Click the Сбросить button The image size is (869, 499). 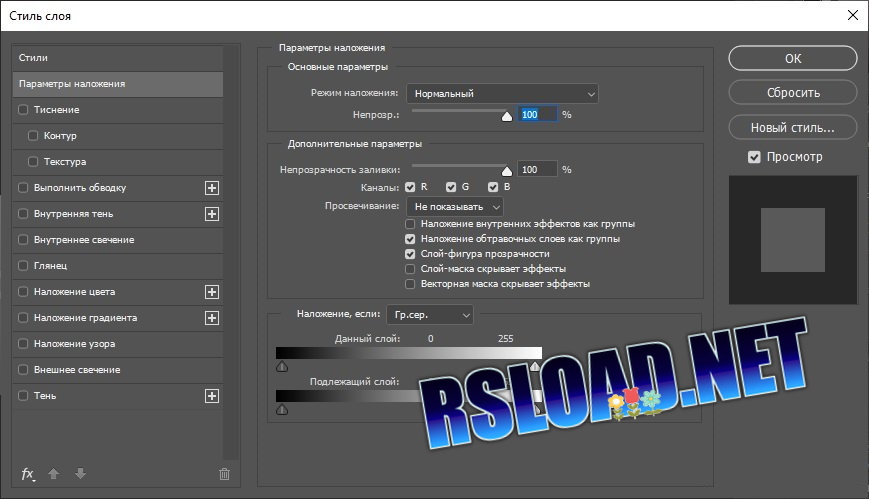click(793, 93)
